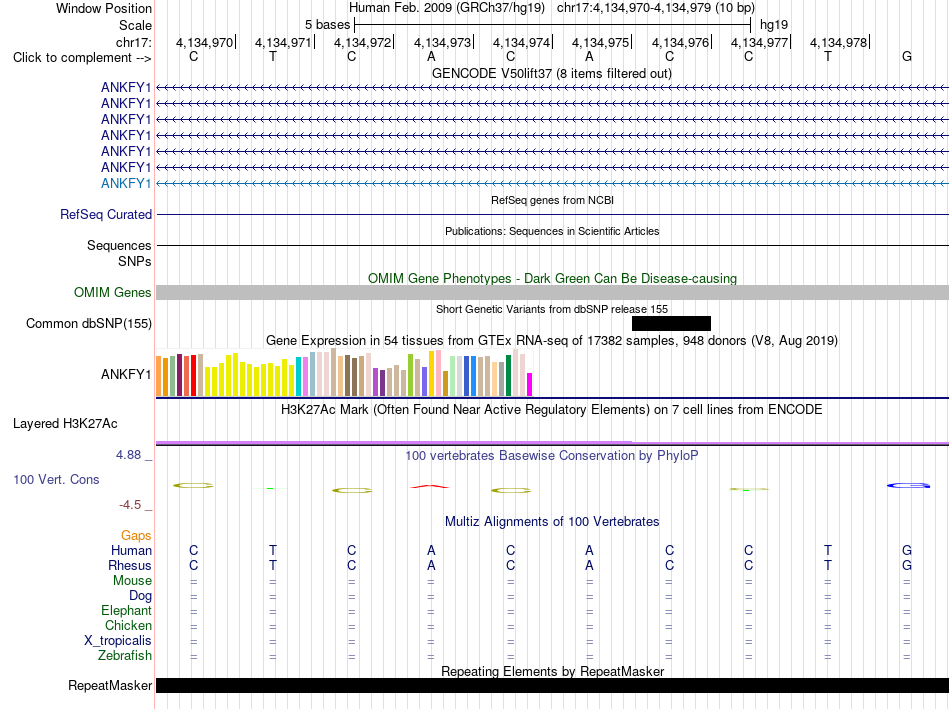This screenshot has width=950, height=709.
Task: Select the Sequences track label
Action: (x=119, y=245)
